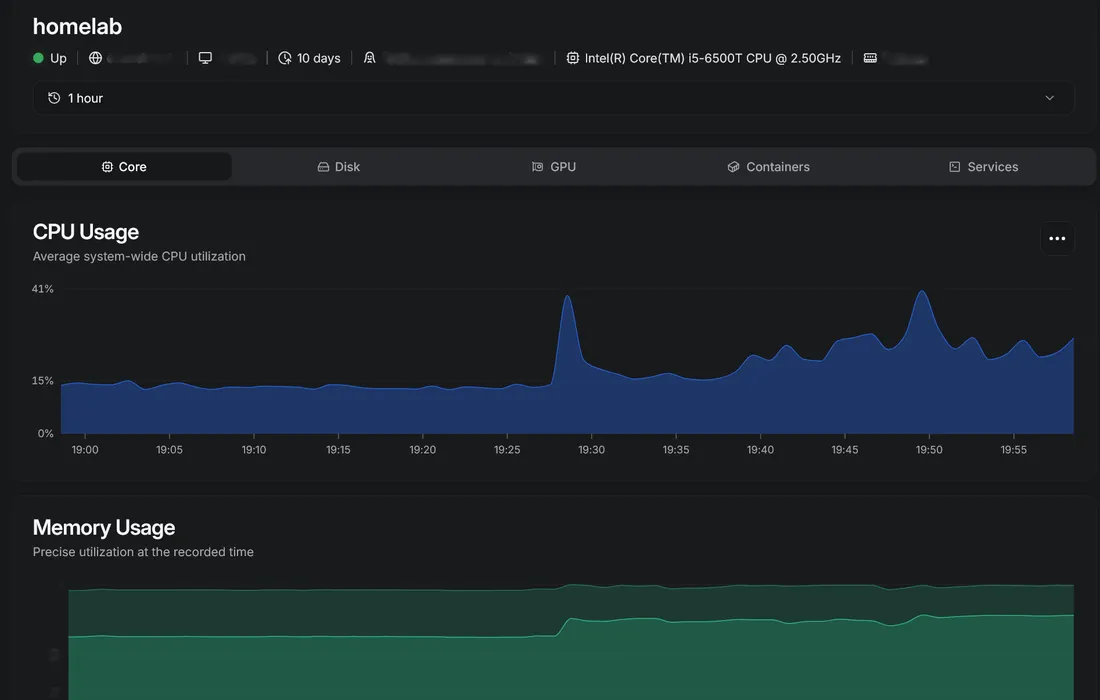Click the Intel Core i5-6500T CPU label
The width and height of the screenshot is (1100, 700).
coord(713,58)
